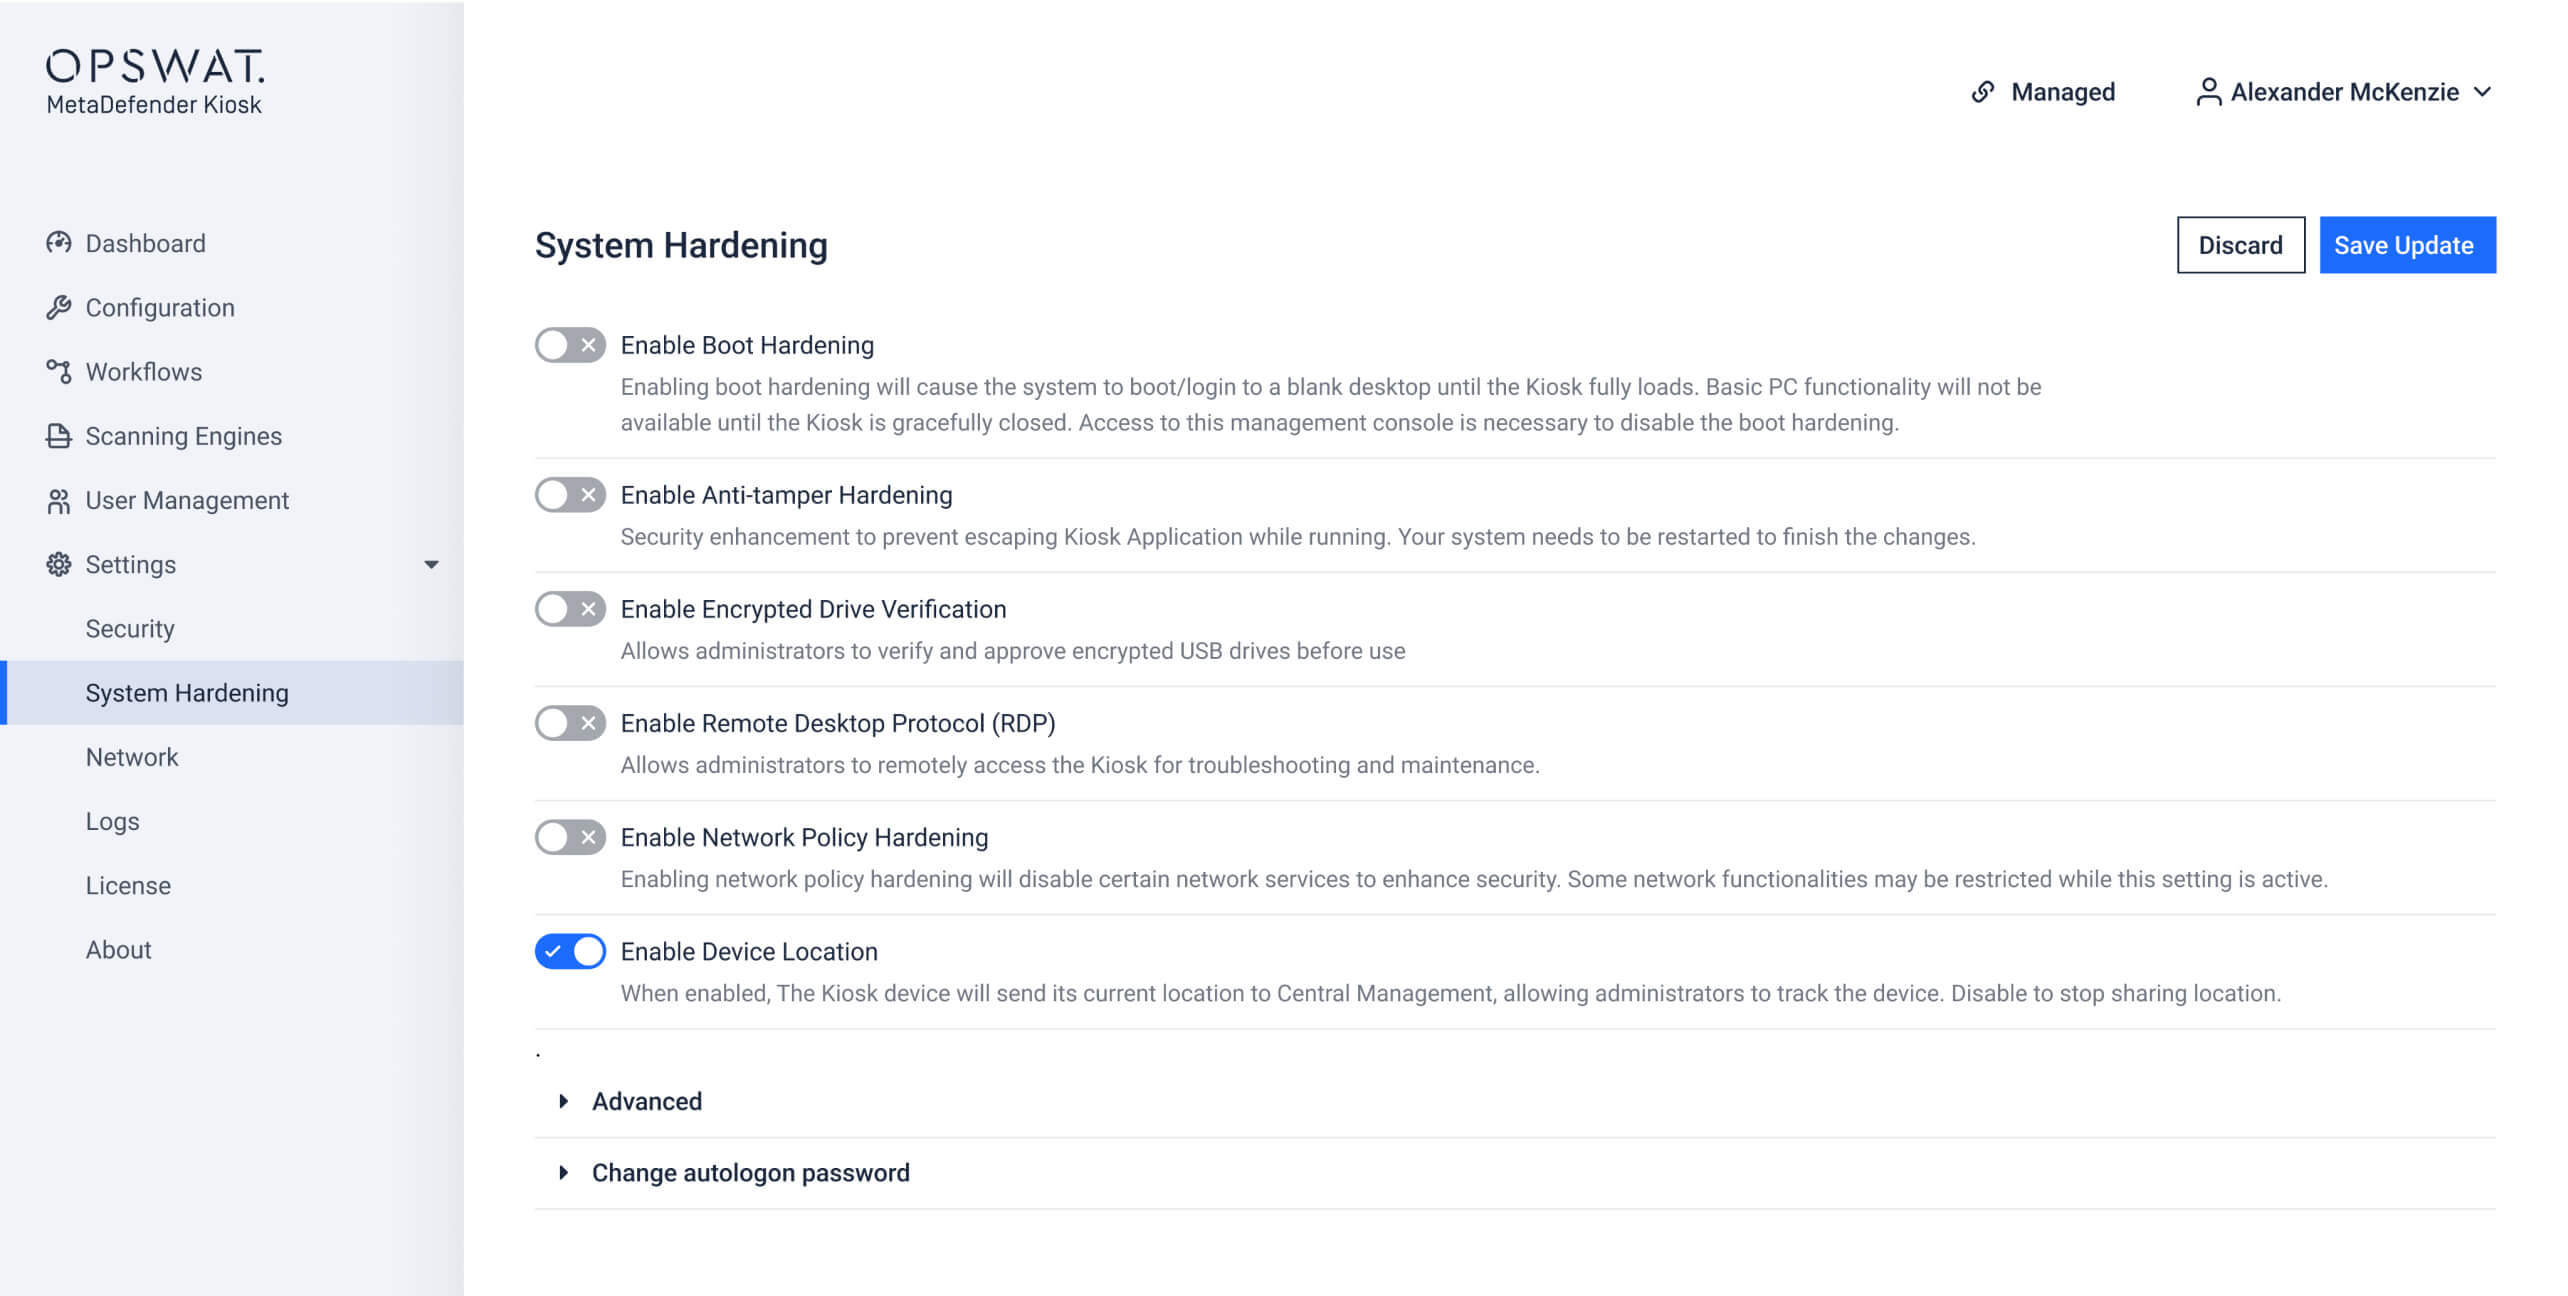
Task: Go to the Logs menu item
Action: pos(112,821)
